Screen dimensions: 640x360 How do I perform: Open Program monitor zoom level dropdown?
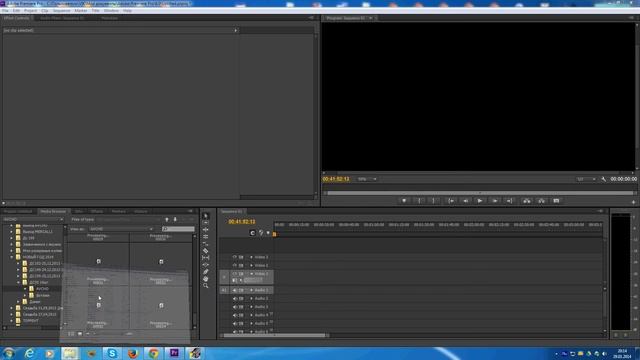(x=367, y=179)
